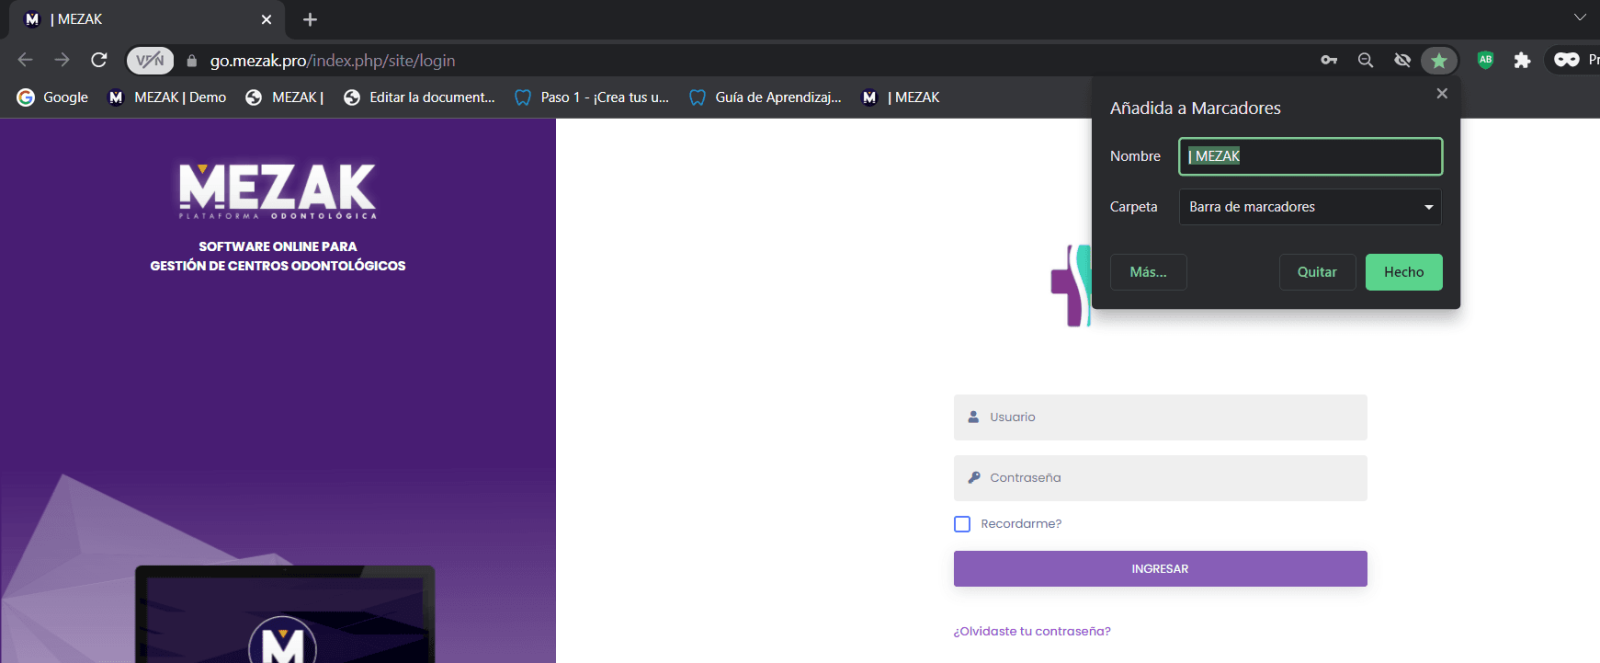The image size is (1600, 663).
Task: Reload the page with refresh icon
Action: click(x=99, y=60)
